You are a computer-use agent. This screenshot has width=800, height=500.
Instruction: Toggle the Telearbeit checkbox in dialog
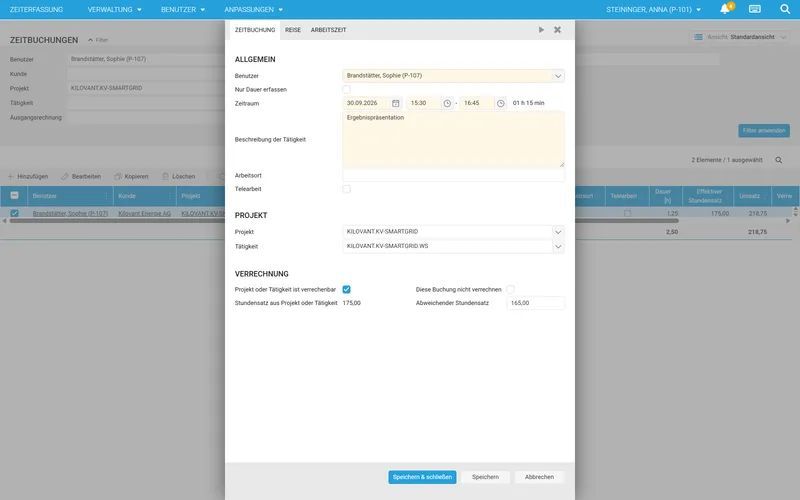(x=346, y=189)
